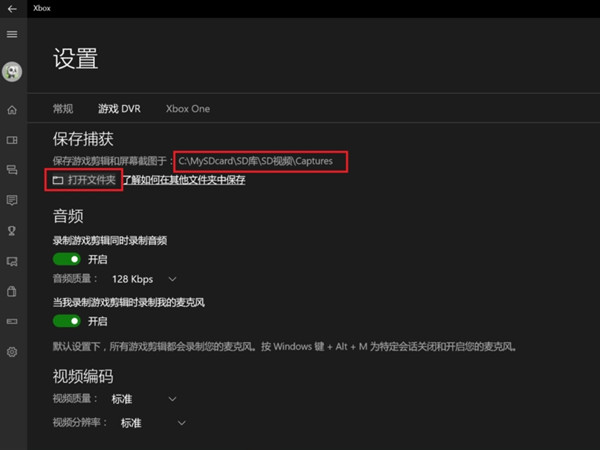
Task: Open the Messages sidebar icon
Action: tap(12, 170)
